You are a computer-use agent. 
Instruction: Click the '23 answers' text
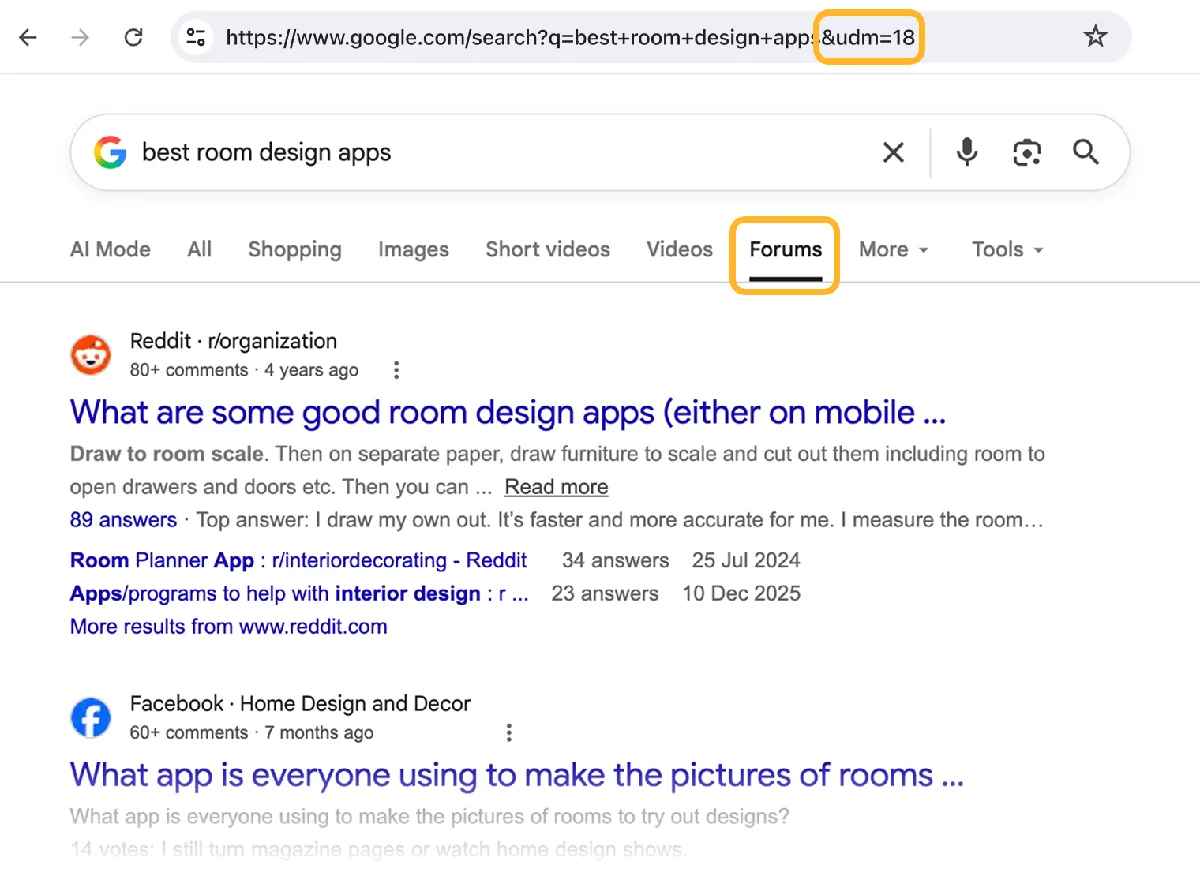click(605, 594)
